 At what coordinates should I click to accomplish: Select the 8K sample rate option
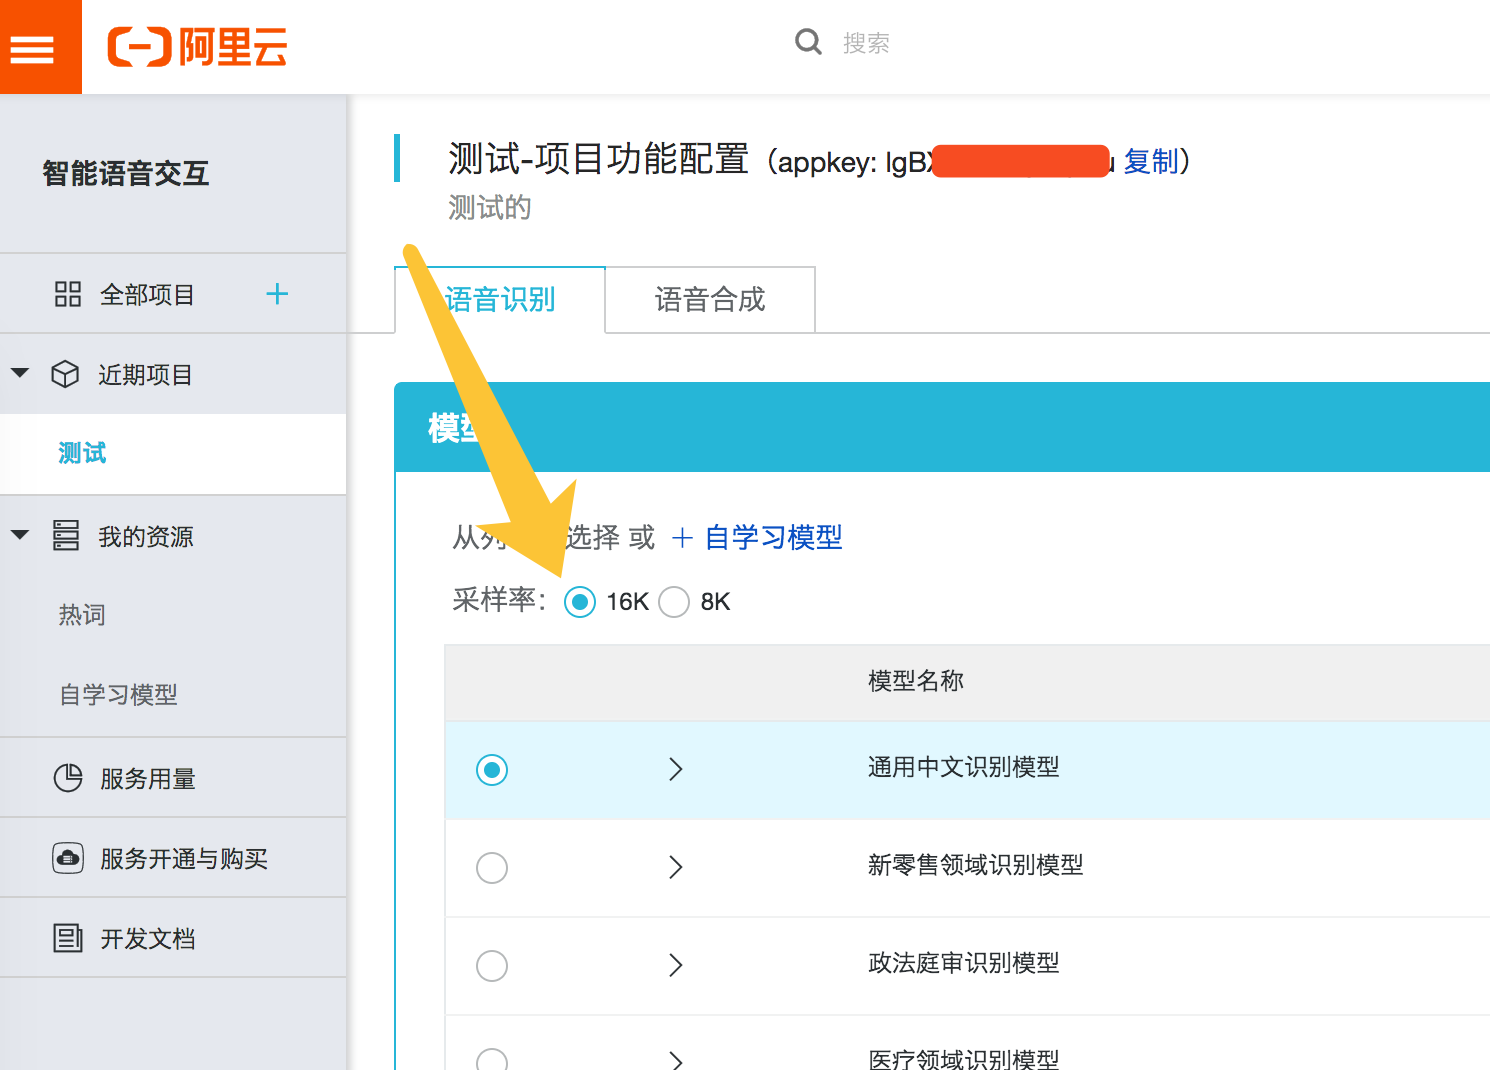click(674, 602)
